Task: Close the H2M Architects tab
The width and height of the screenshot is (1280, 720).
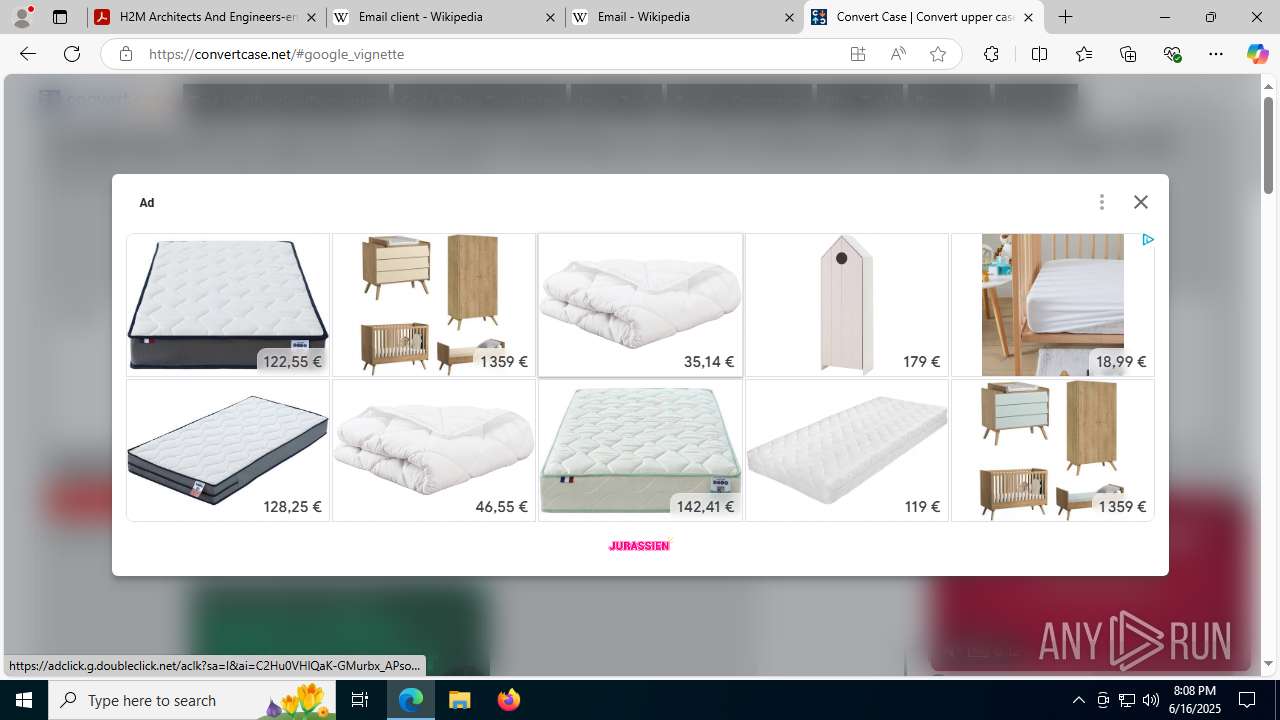Action: pos(311,17)
